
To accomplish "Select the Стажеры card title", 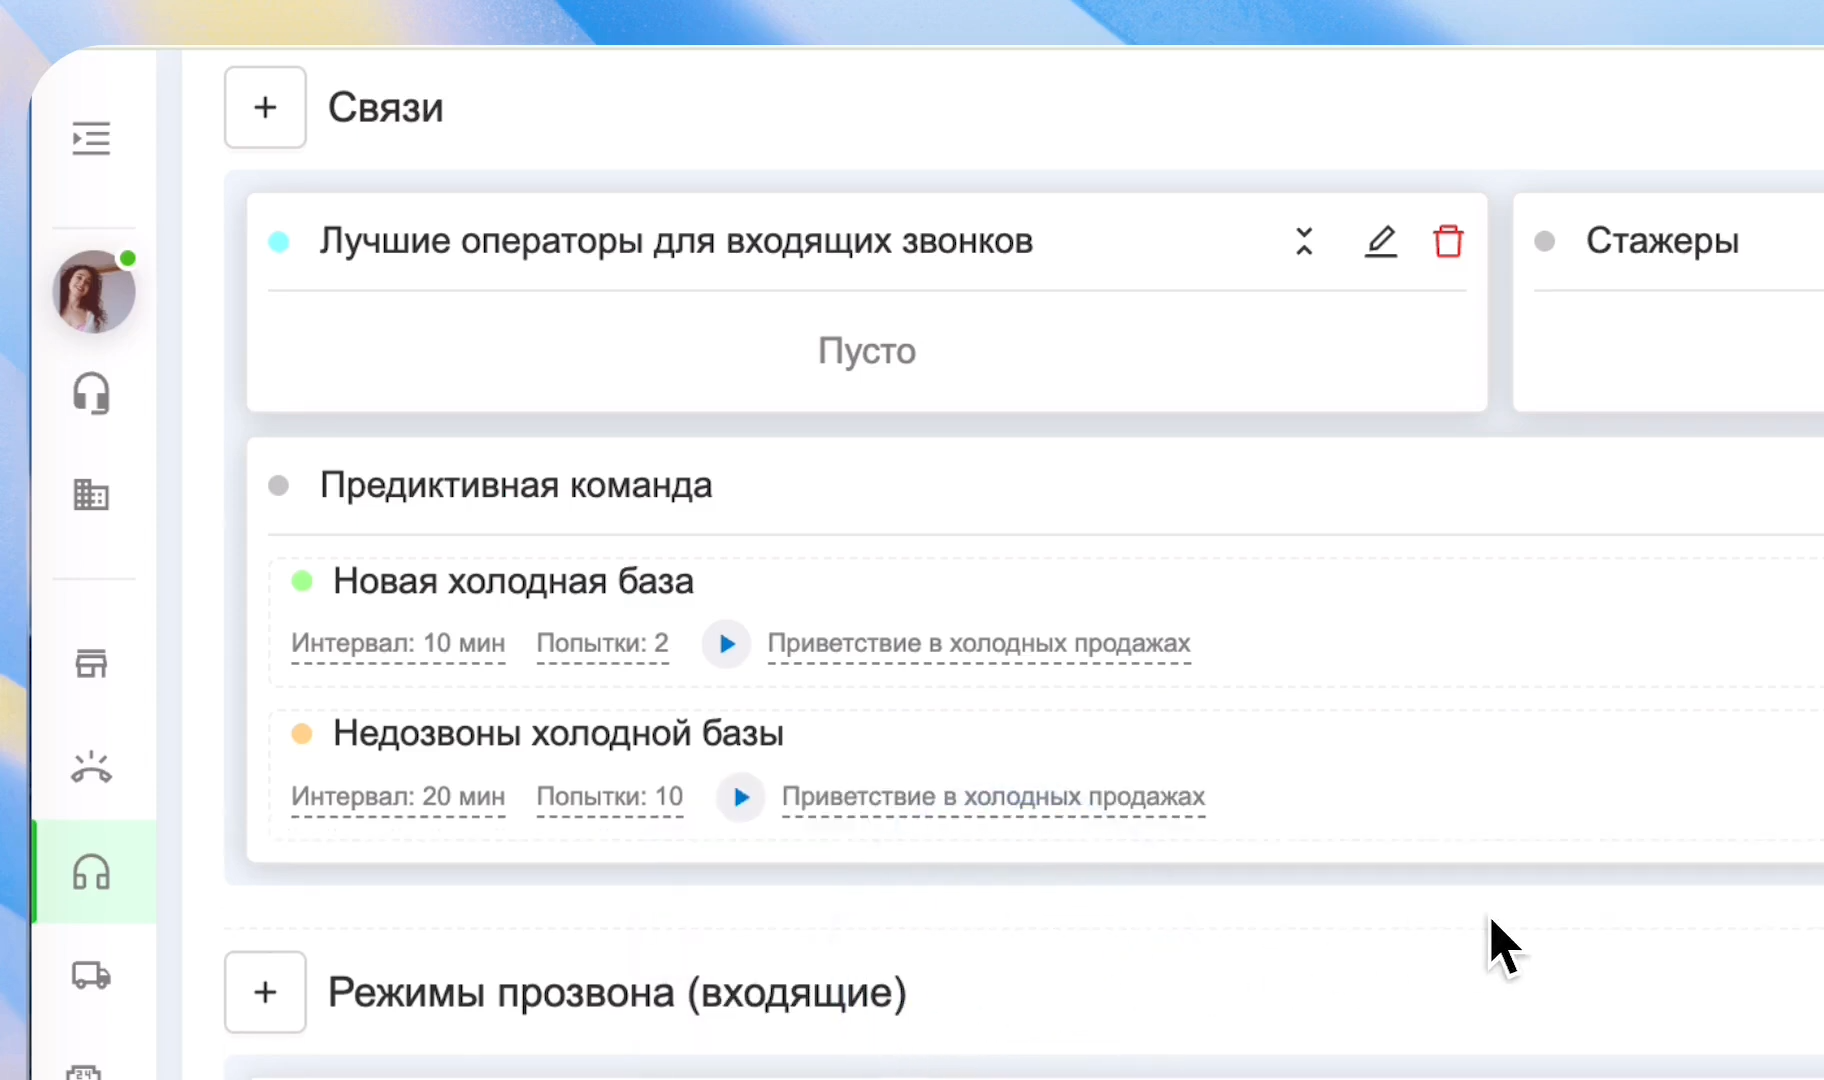I will pos(1662,241).
